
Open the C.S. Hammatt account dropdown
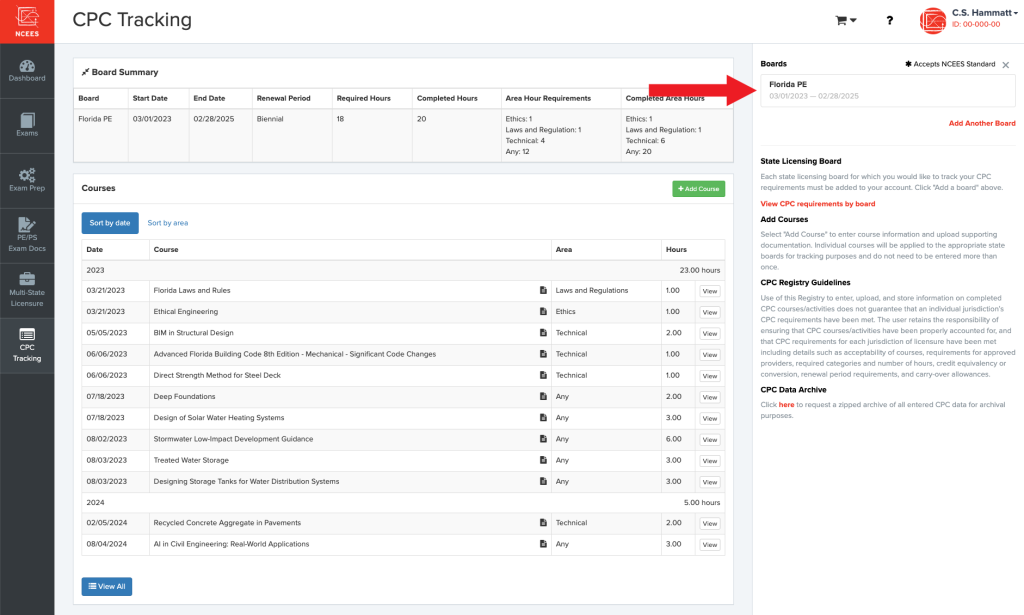(985, 14)
